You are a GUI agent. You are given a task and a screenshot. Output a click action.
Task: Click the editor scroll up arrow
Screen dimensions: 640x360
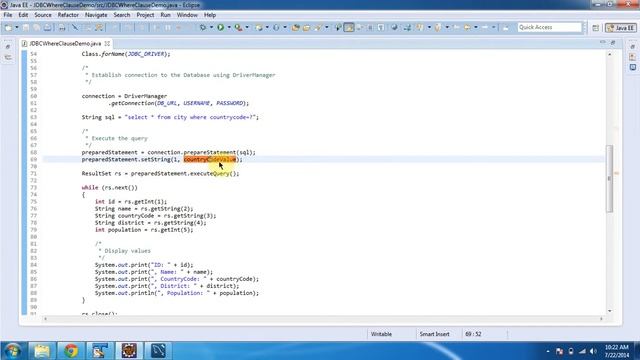(609, 54)
